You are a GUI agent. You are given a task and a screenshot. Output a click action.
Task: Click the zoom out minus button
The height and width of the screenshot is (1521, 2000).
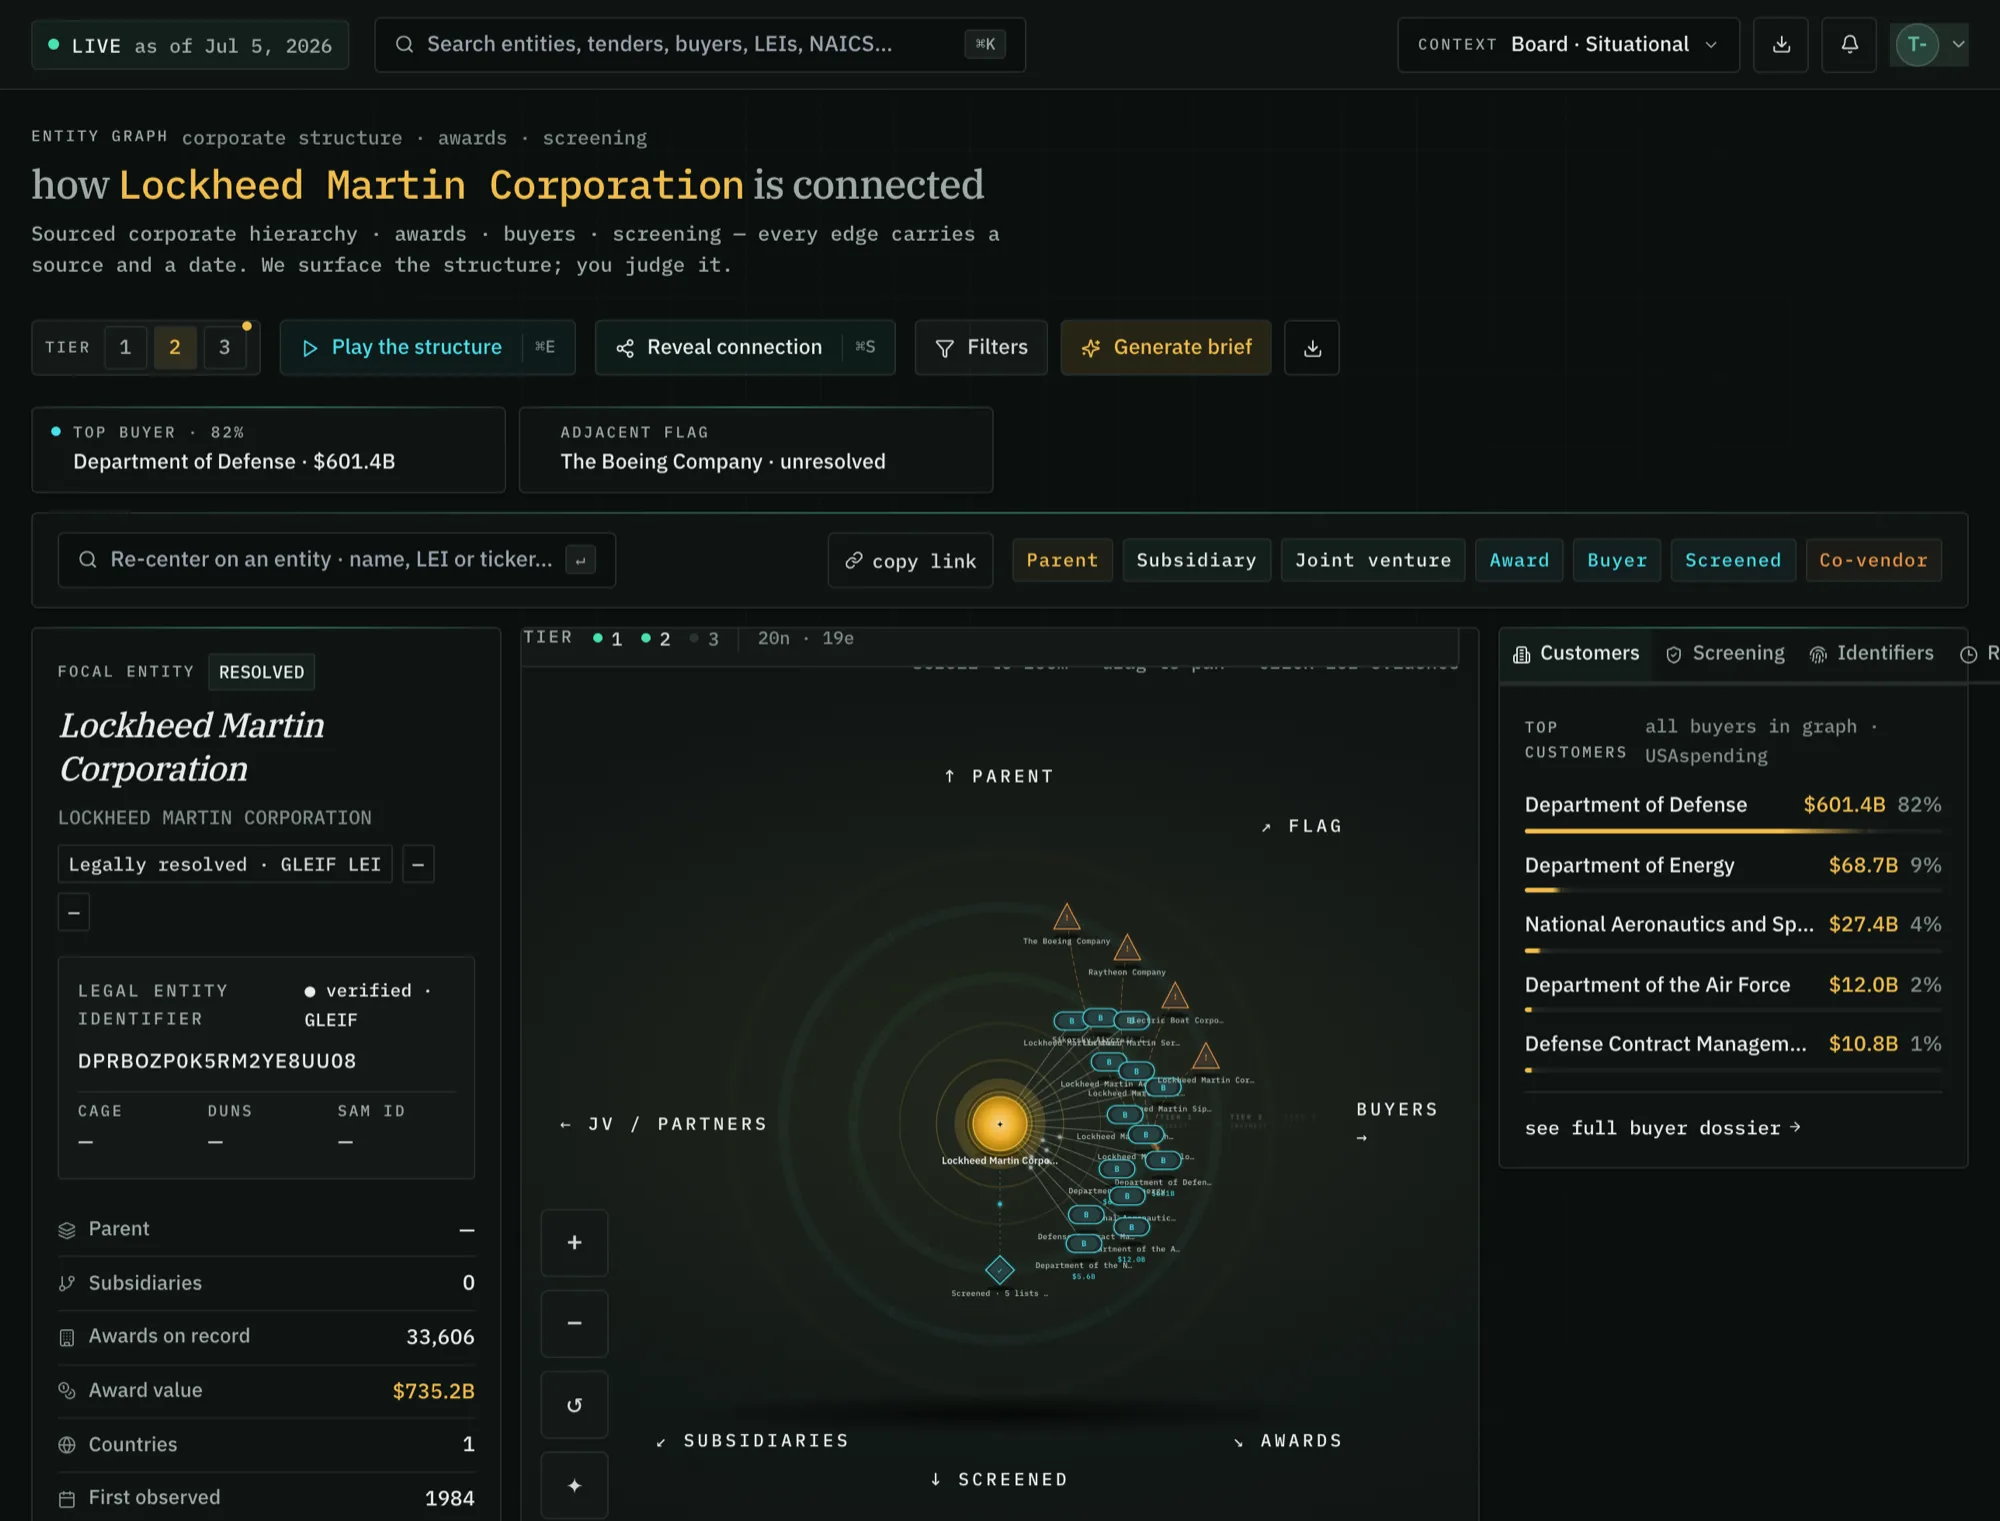[574, 1323]
